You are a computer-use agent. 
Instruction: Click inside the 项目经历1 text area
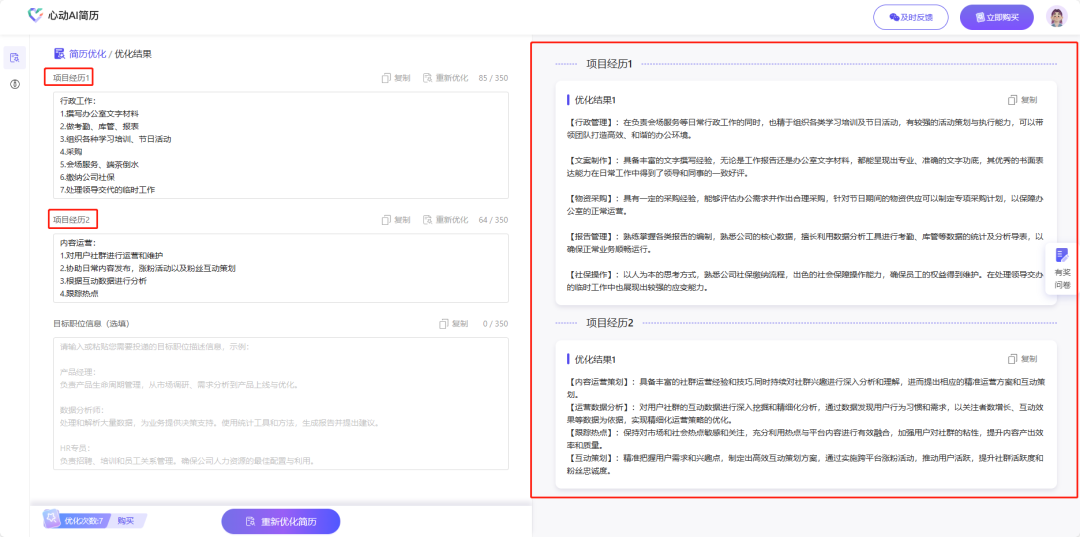(x=280, y=145)
